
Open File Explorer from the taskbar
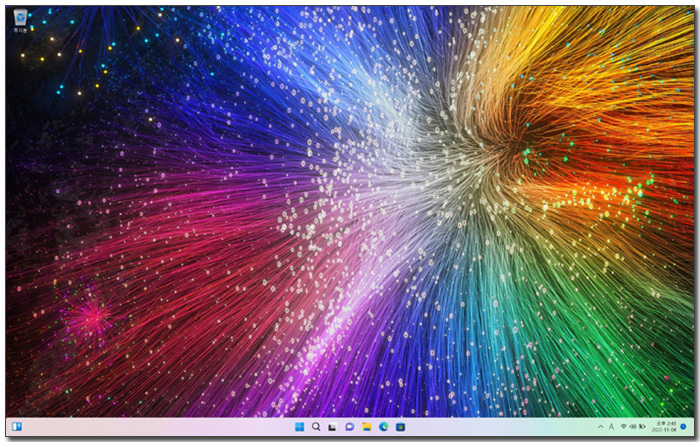(x=367, y=427)
